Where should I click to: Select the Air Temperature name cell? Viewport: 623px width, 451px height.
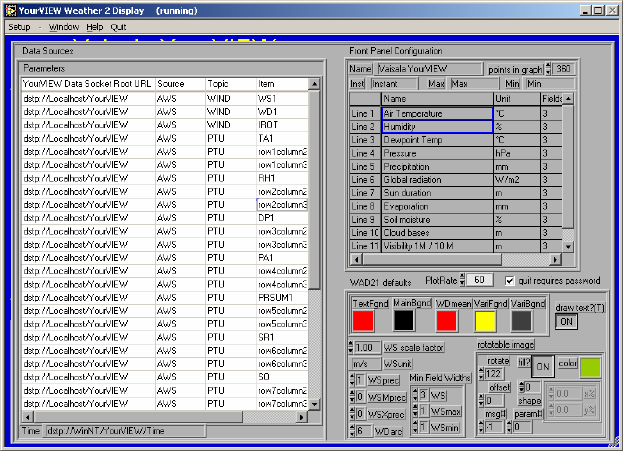pyautogui.click(x=437, y=114)
